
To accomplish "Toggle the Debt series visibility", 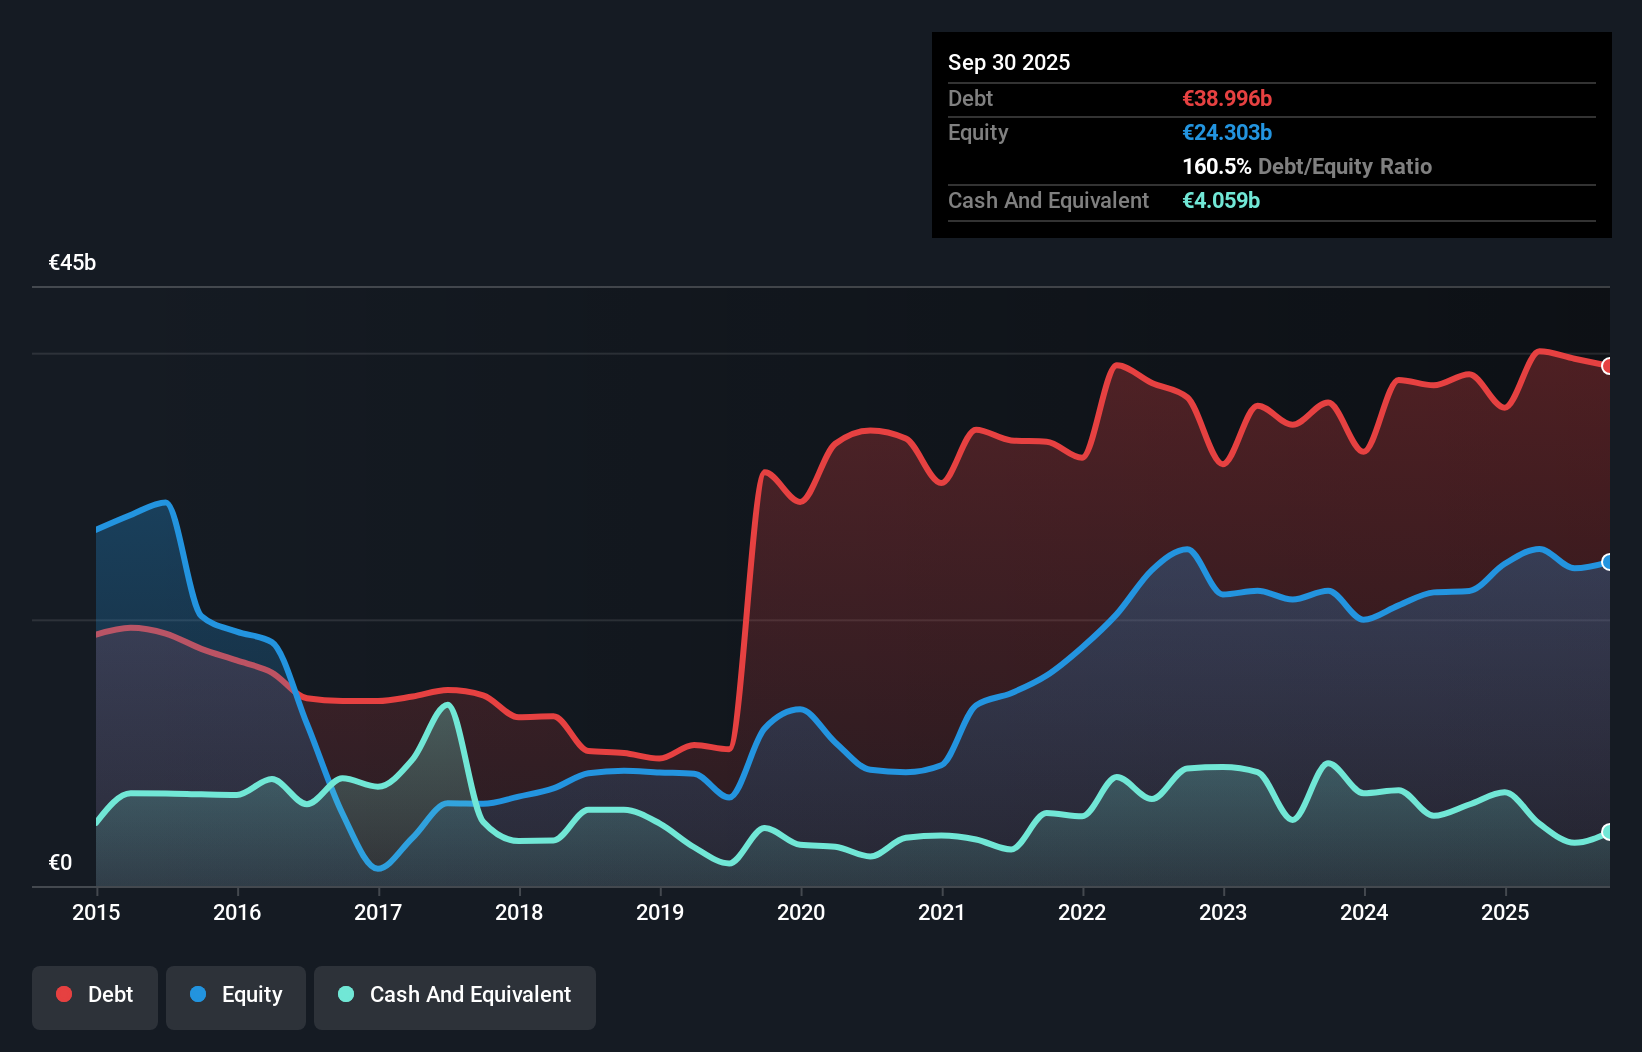I will click(x=95, y=996).
